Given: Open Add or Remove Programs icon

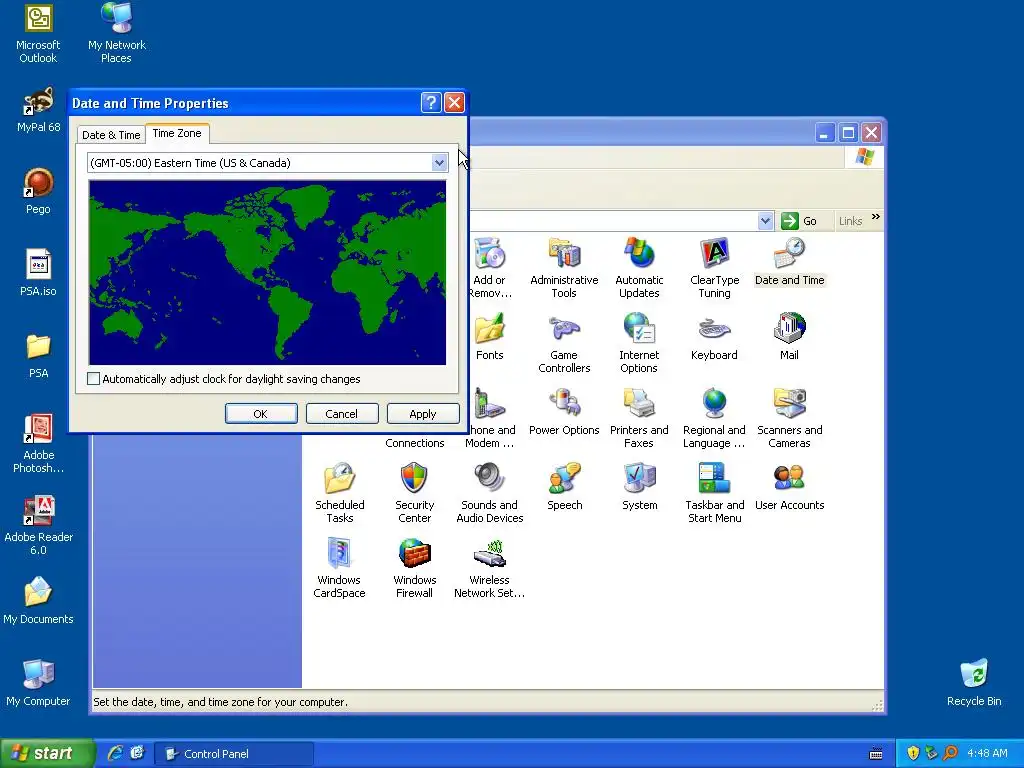Looking at the screenshot, I should pyautogui.click(x=491, y=268).
